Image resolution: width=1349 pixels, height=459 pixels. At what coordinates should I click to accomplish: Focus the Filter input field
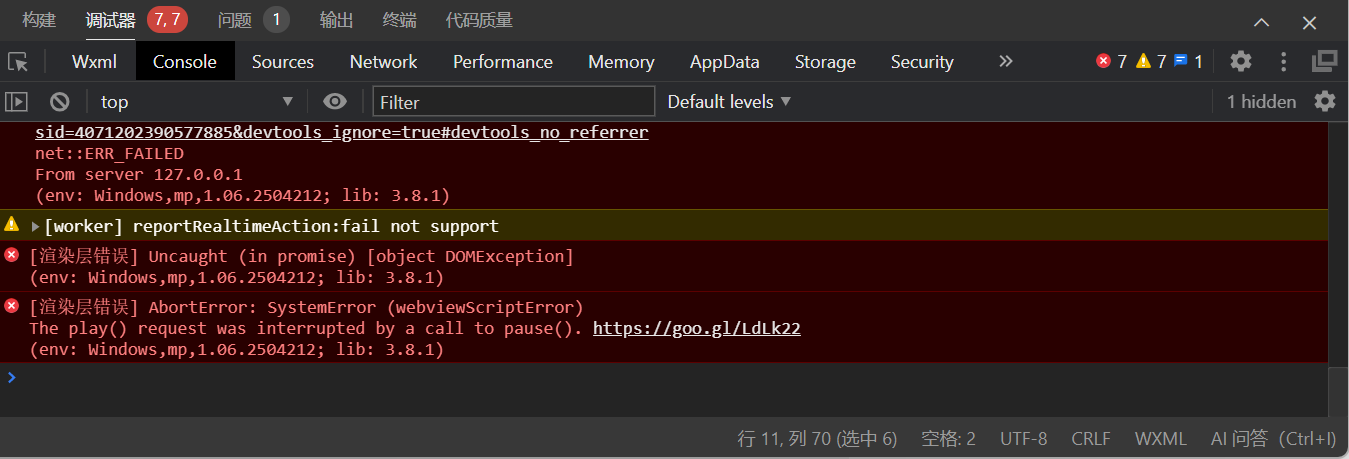point(514,102)
